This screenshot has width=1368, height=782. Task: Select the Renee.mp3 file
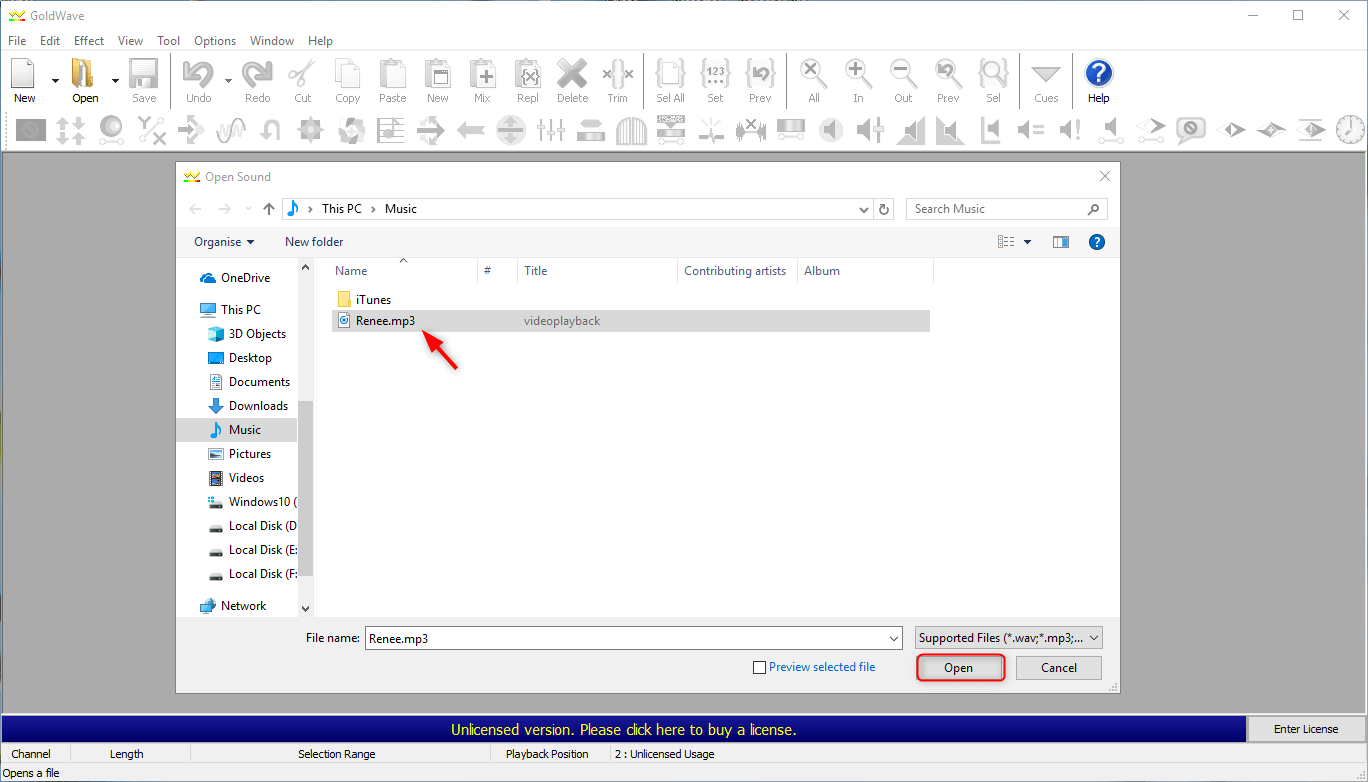(631, 321)
